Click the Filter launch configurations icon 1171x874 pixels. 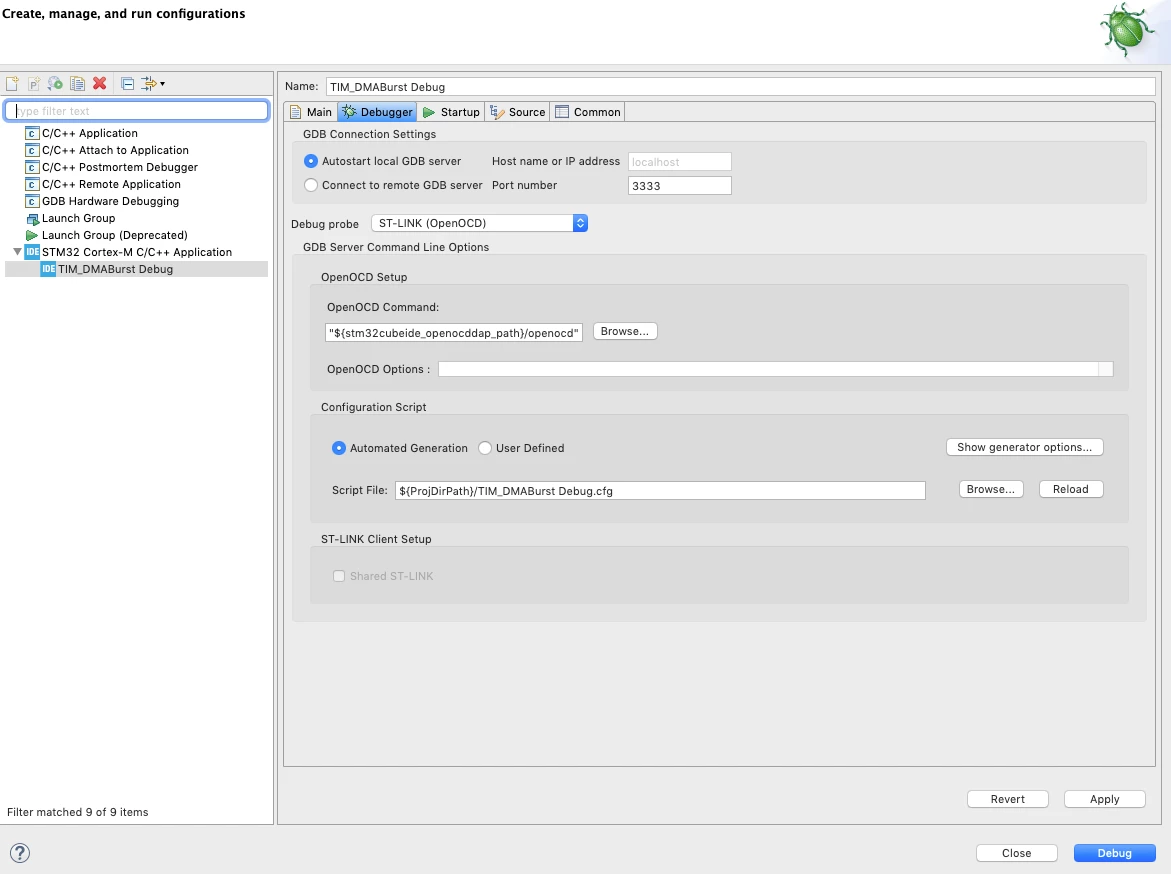point(149,84)
